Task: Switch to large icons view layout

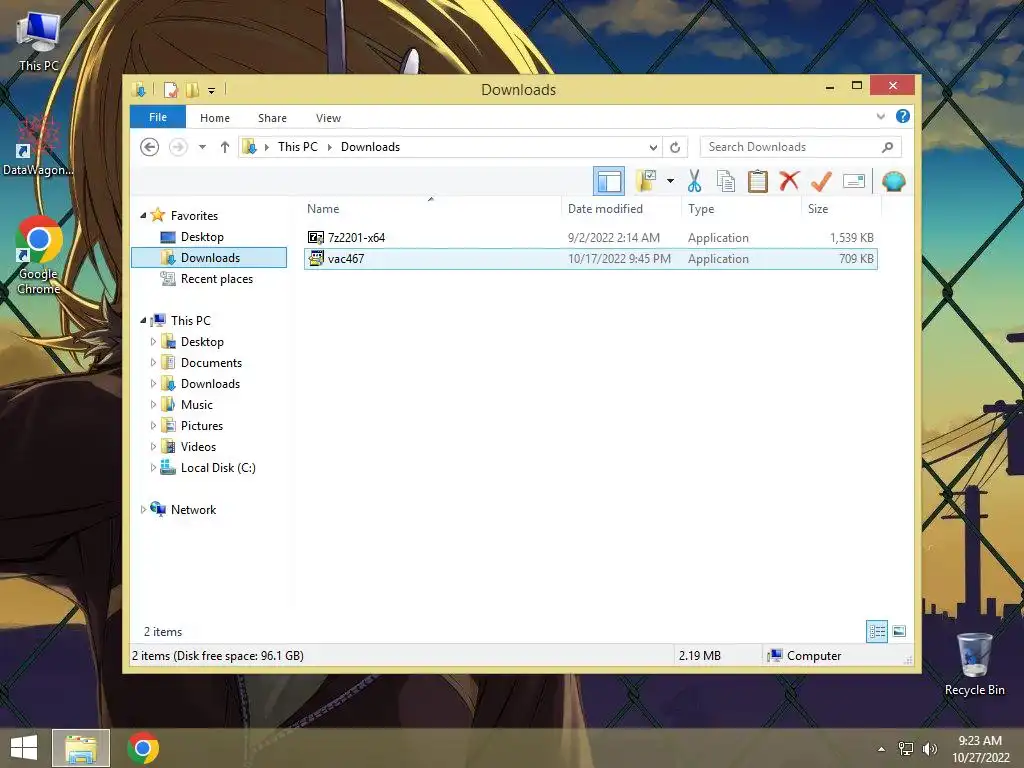Action: (x=899, y=631)
